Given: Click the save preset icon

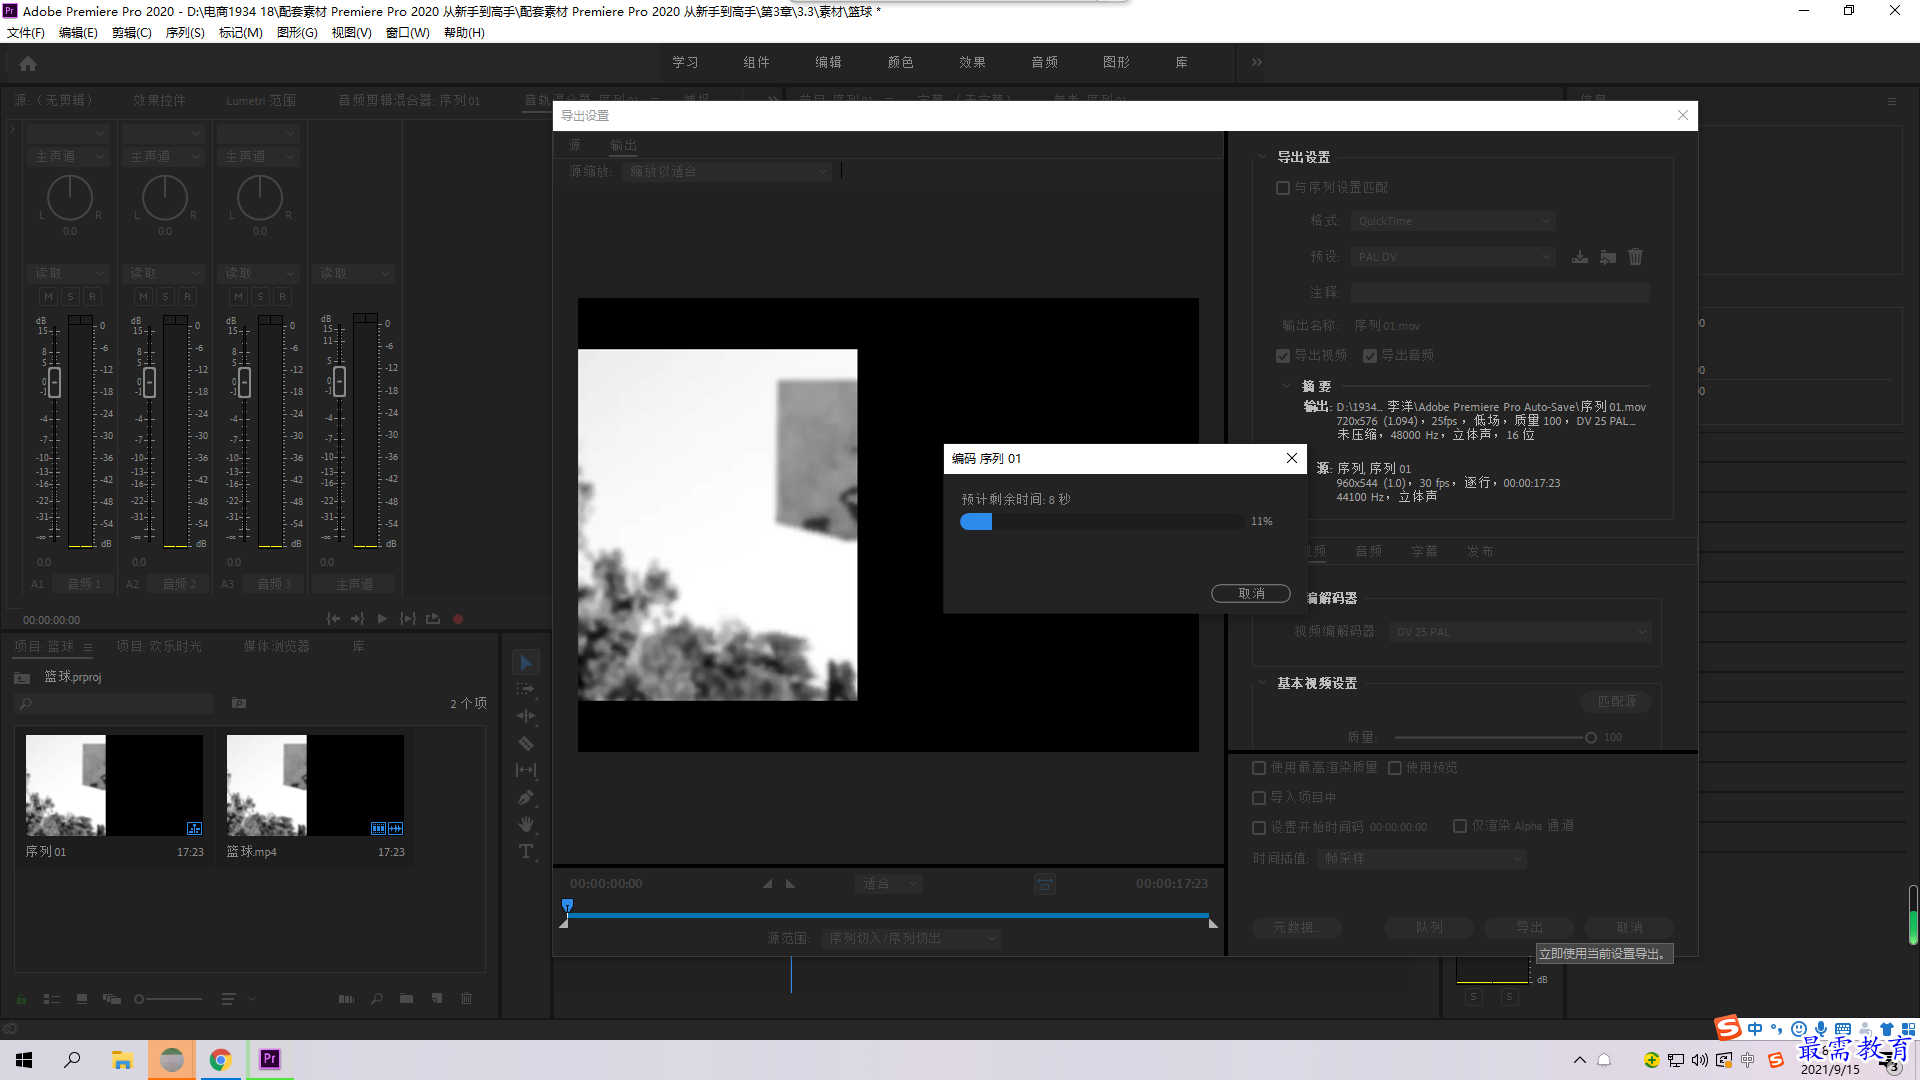Looking at the screenshot, I should point(1580,257).
